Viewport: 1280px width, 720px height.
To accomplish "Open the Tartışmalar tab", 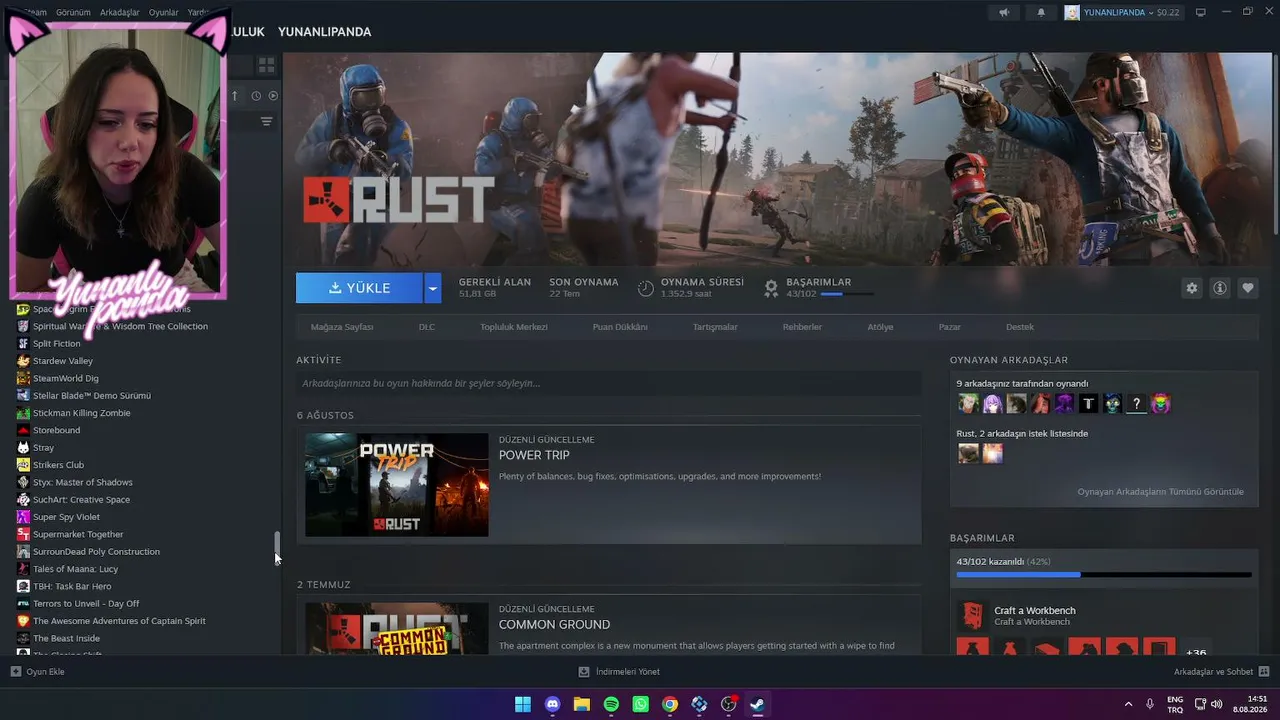I will 715,327.
